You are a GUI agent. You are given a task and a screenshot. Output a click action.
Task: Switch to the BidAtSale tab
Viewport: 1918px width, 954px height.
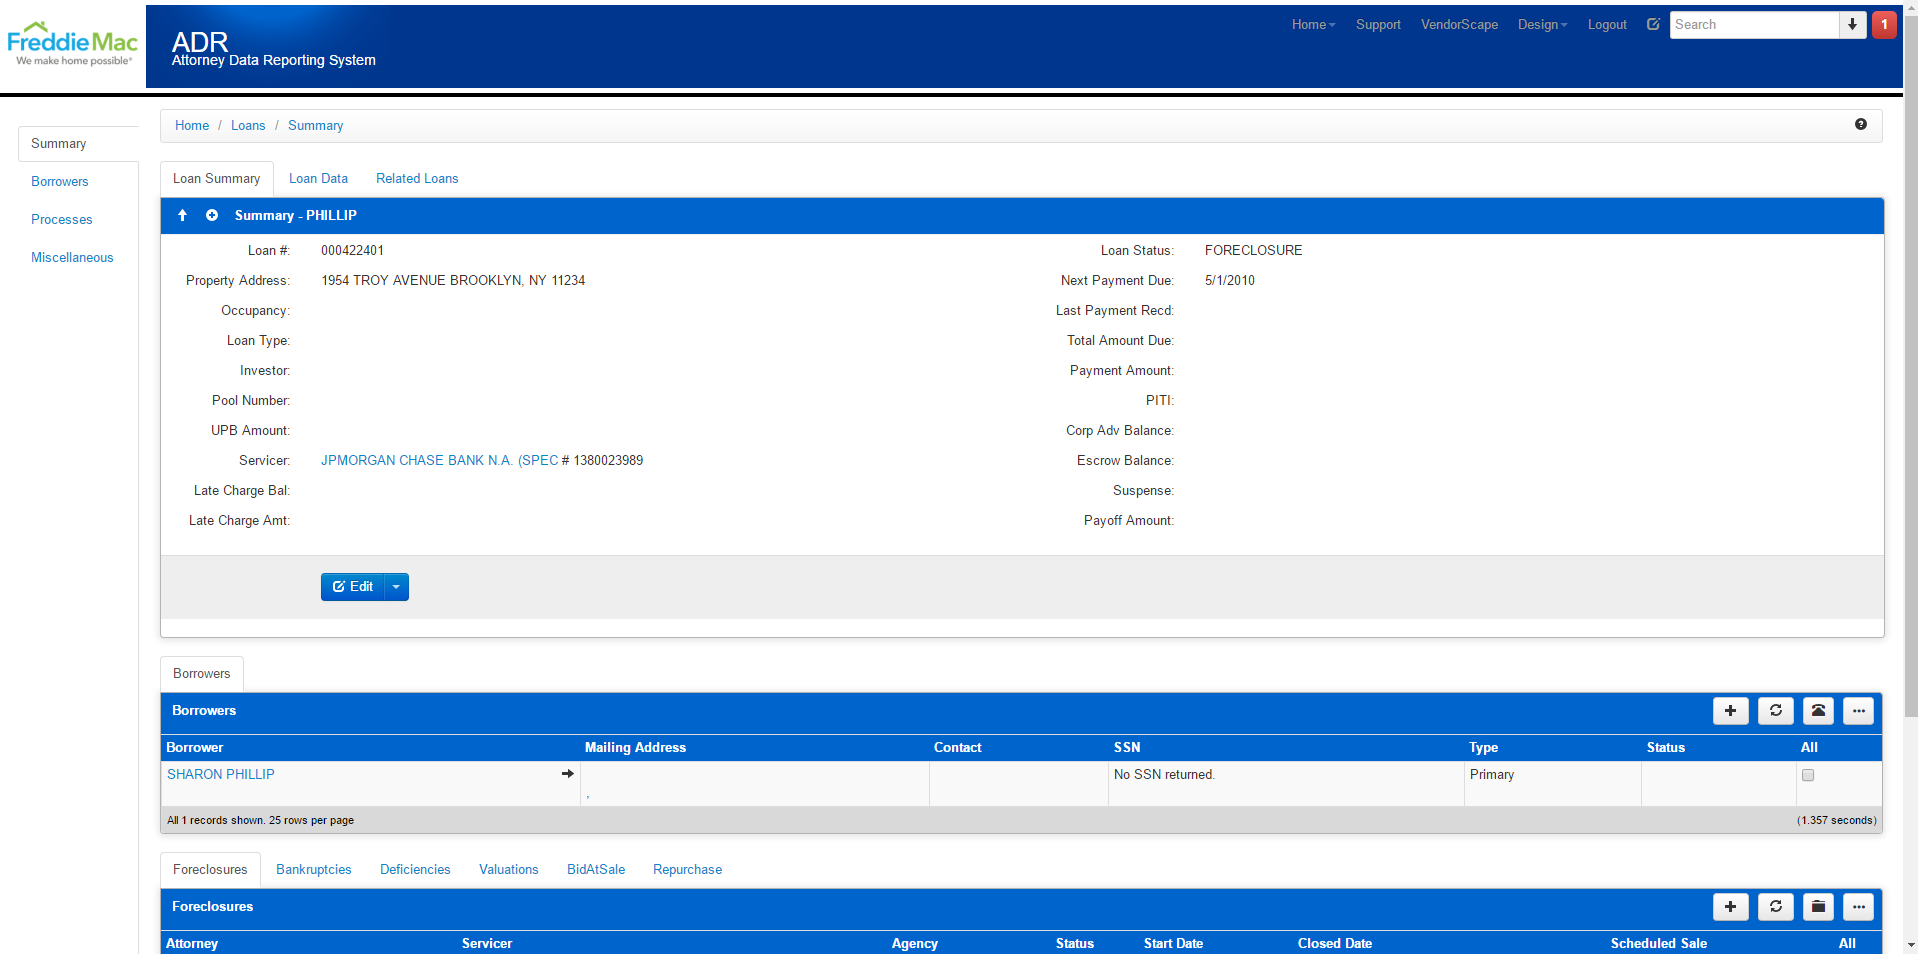[596, 870]
